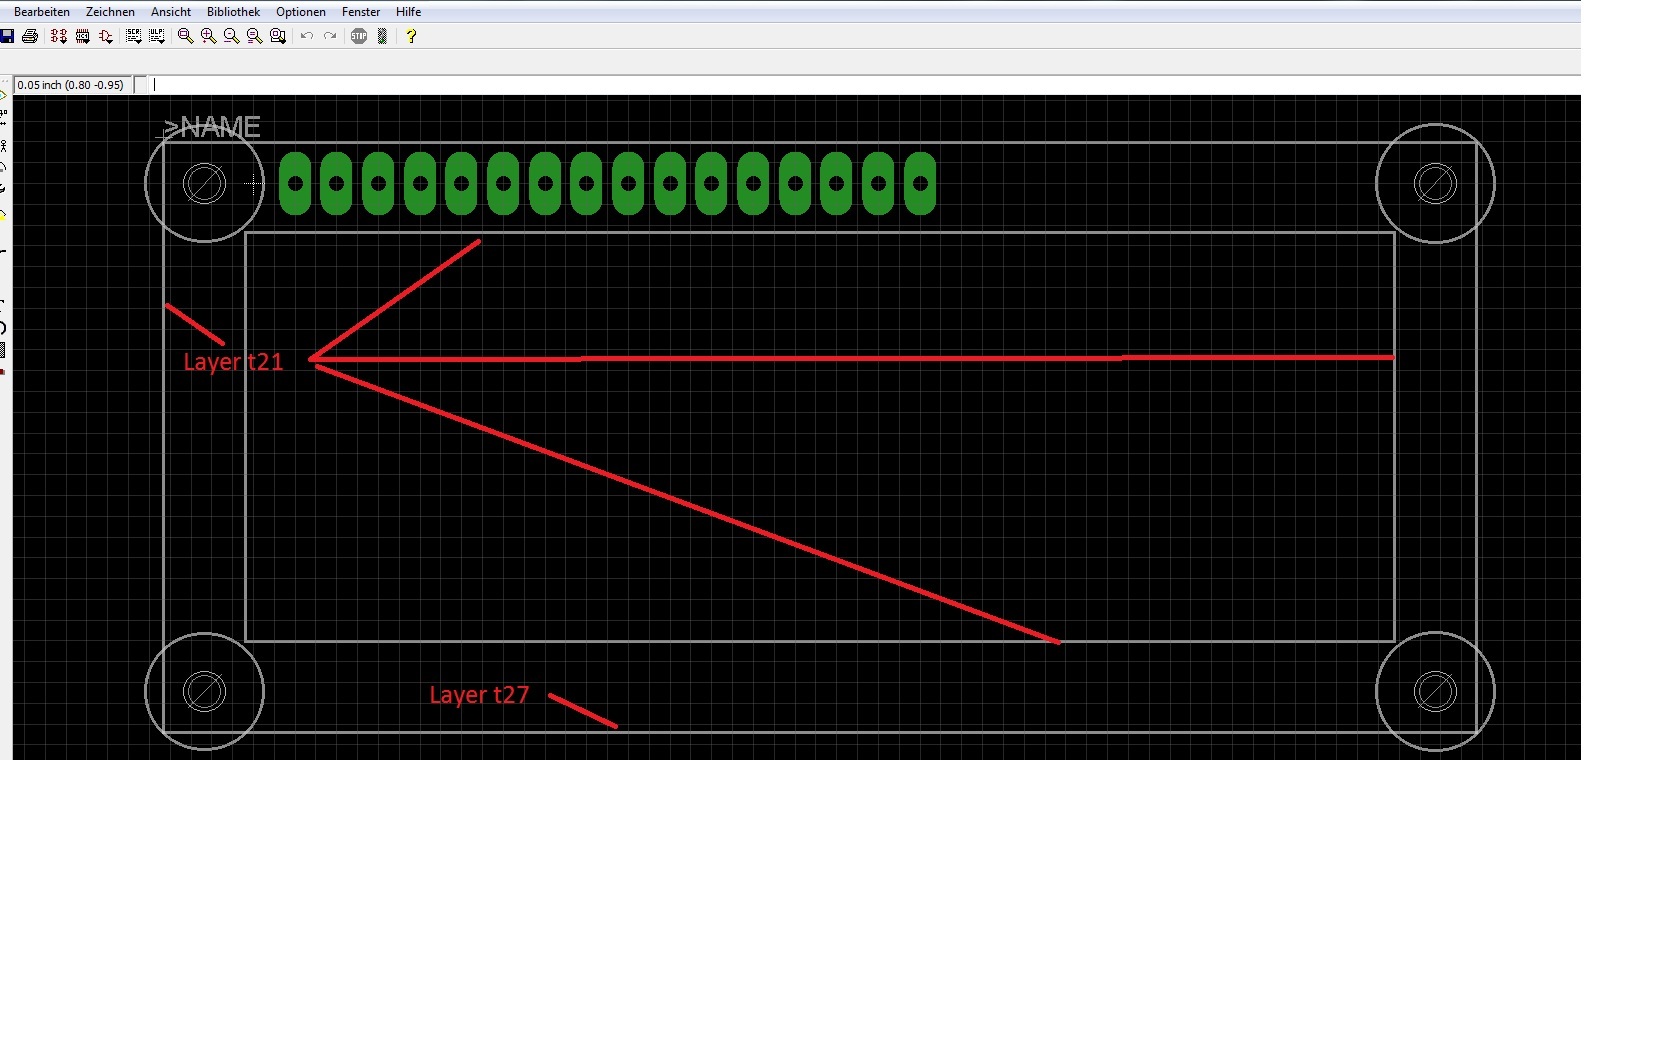Select the rightmost green pad
Image resolution: width=1680 pixels, height=1050 pixels.
920,183
